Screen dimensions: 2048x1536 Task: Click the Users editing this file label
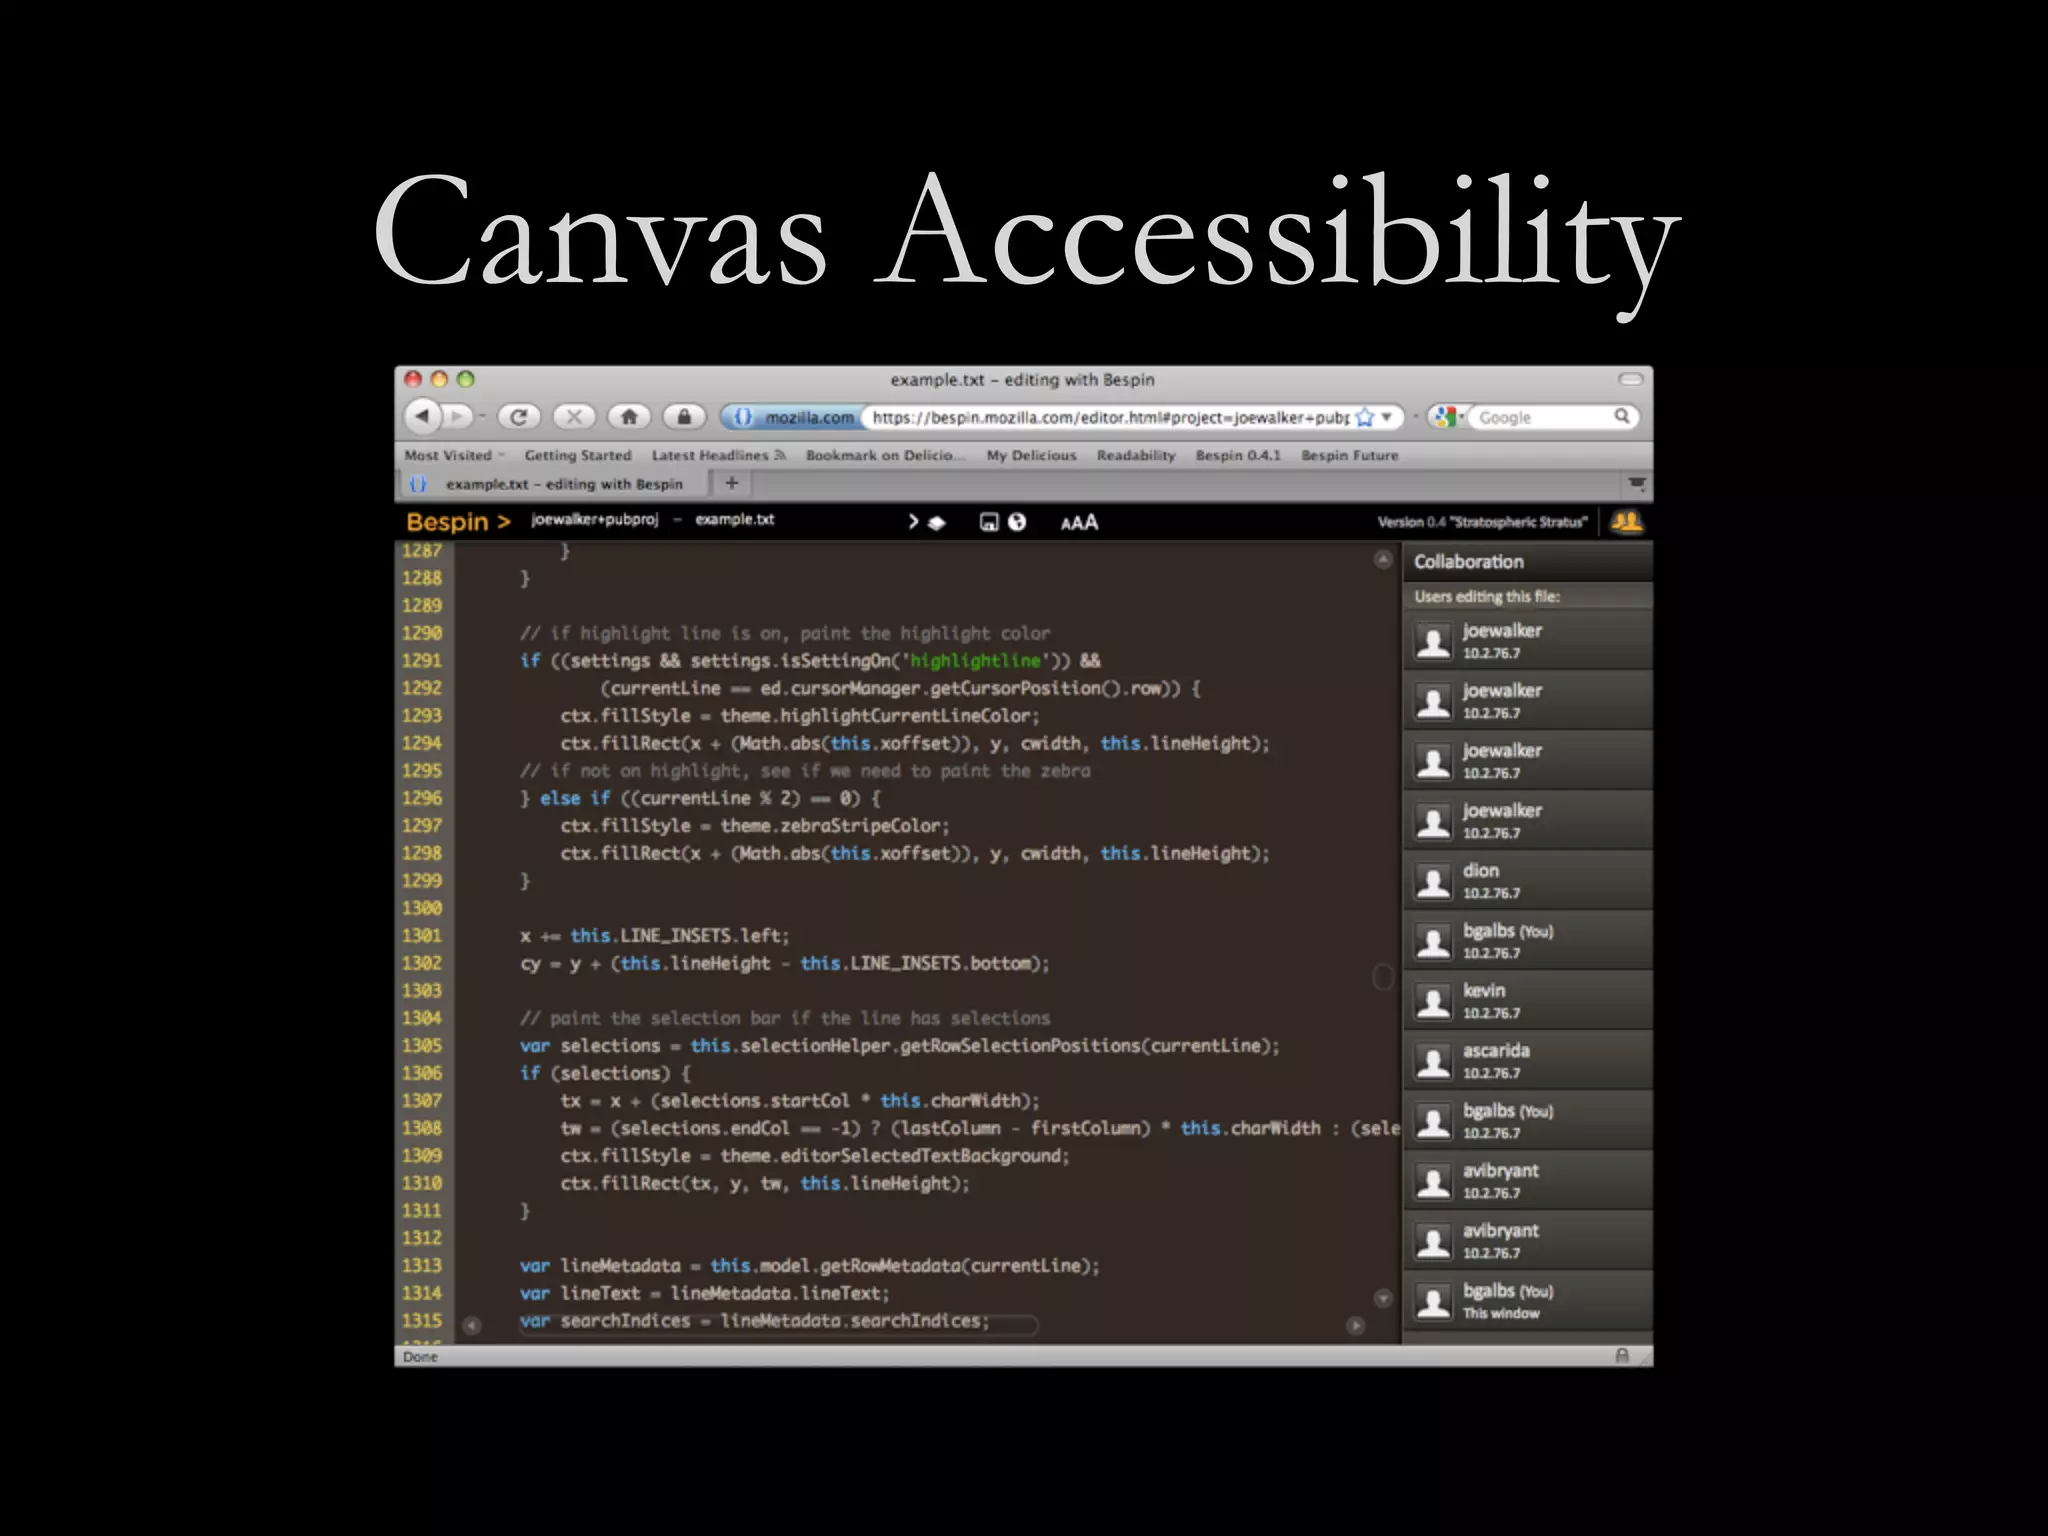coord(1486,596)
